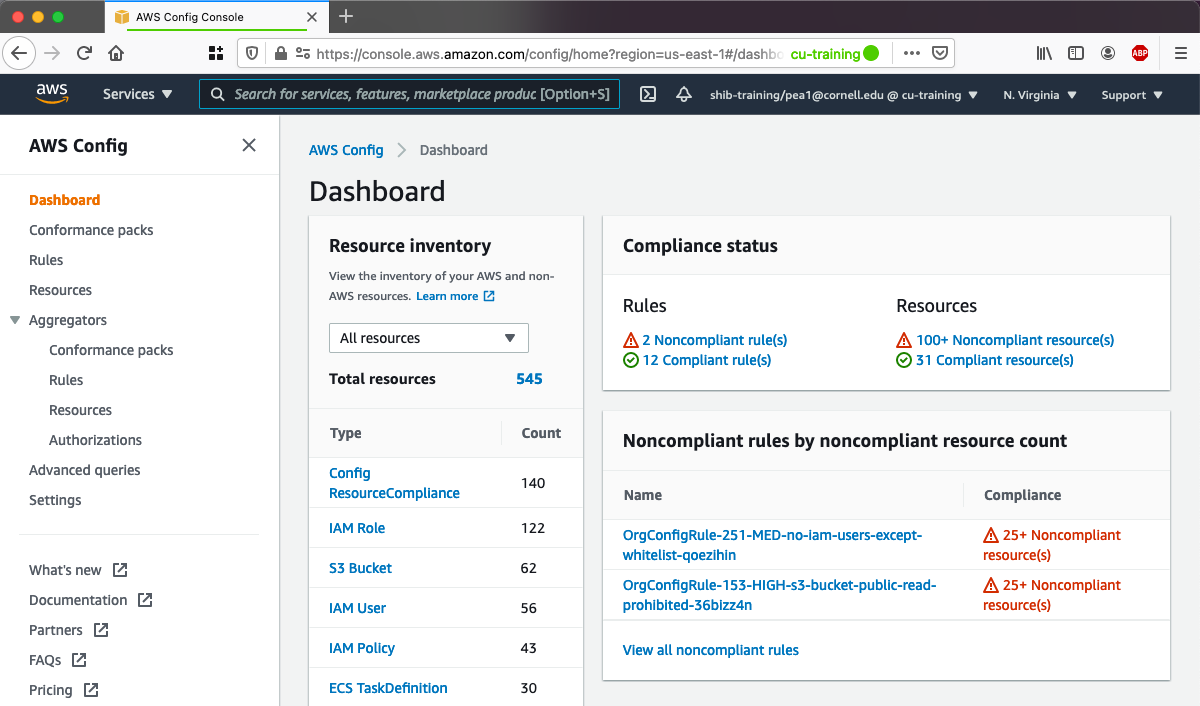Click the external link icon beside FAQs
This screenshot has width=1200, height=706.
click(x=79, y=660)
